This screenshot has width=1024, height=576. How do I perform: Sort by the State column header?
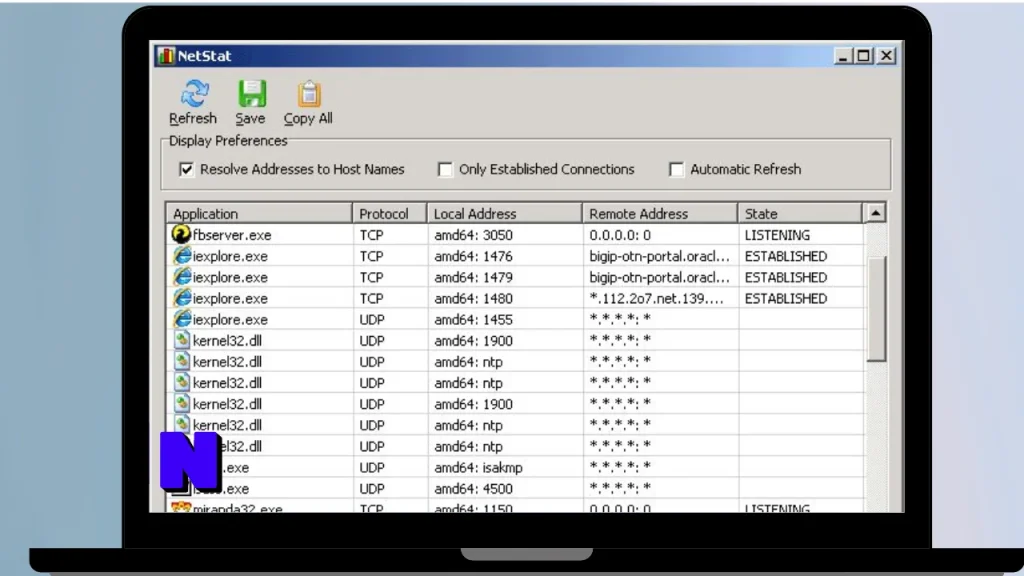click(x=800, y=214)
